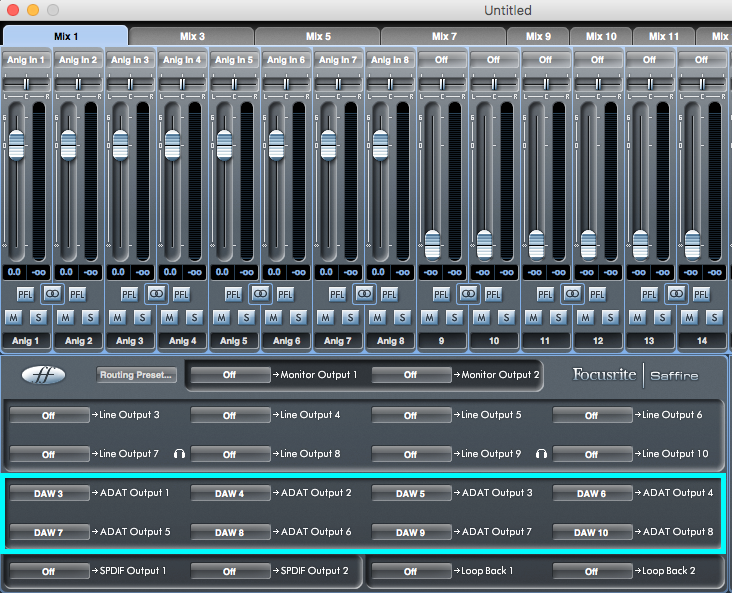
Task: Open Line Output 10 source dropdown
Action: [592, 454]
